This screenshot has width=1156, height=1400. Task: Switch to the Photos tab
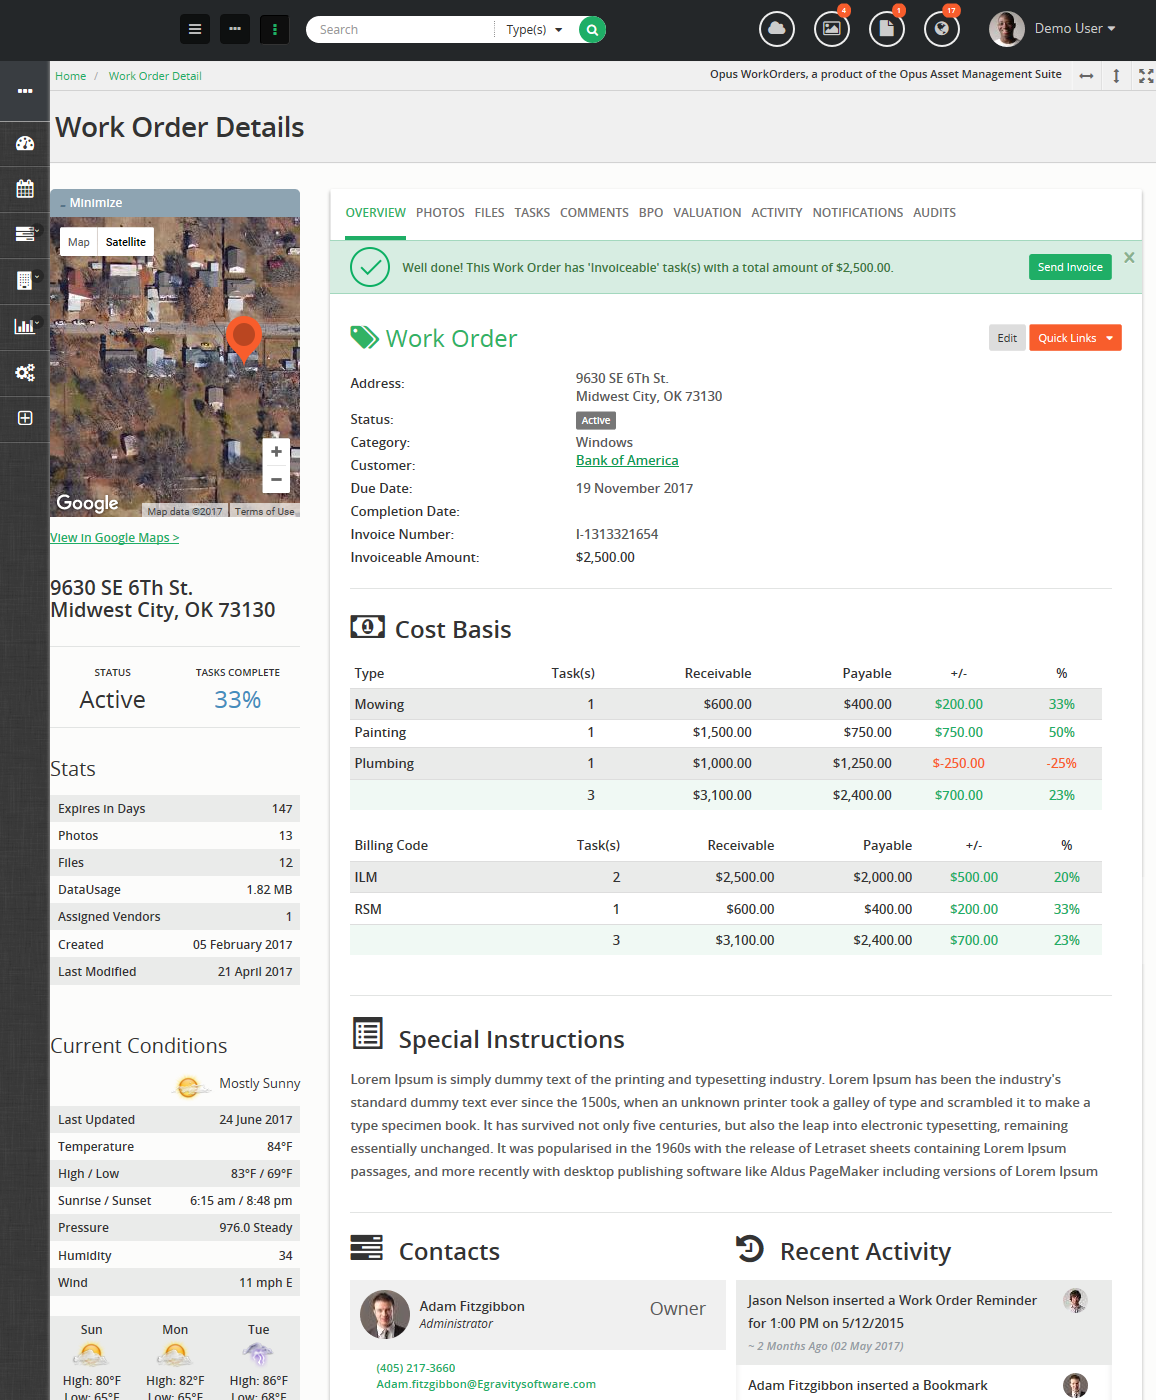point(440,213)
